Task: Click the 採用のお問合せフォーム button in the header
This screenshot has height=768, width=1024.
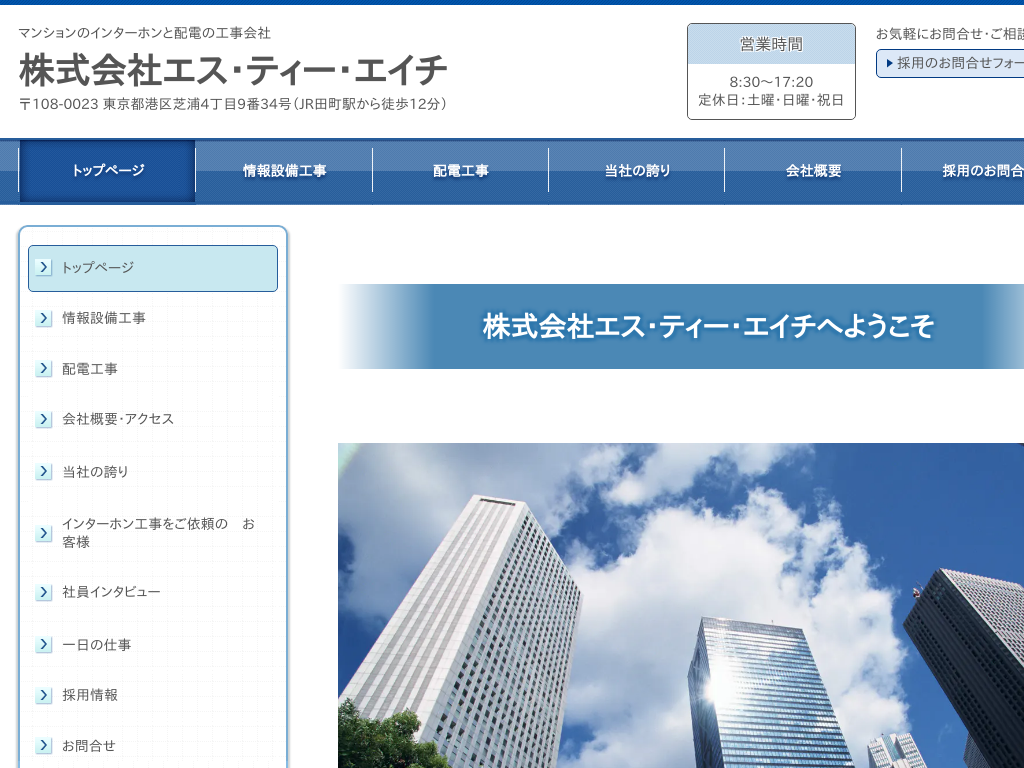Action: [x=950, y=63]
